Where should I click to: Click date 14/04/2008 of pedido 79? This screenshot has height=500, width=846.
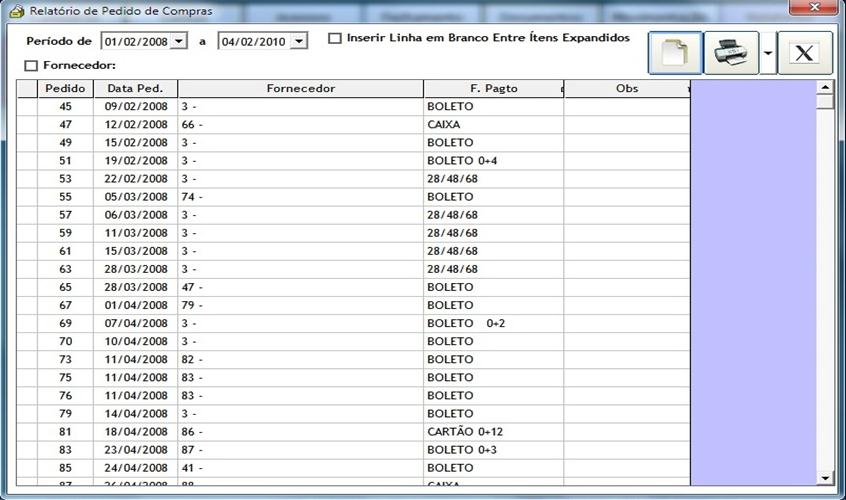pyautogui.click(x=135, y=414)
